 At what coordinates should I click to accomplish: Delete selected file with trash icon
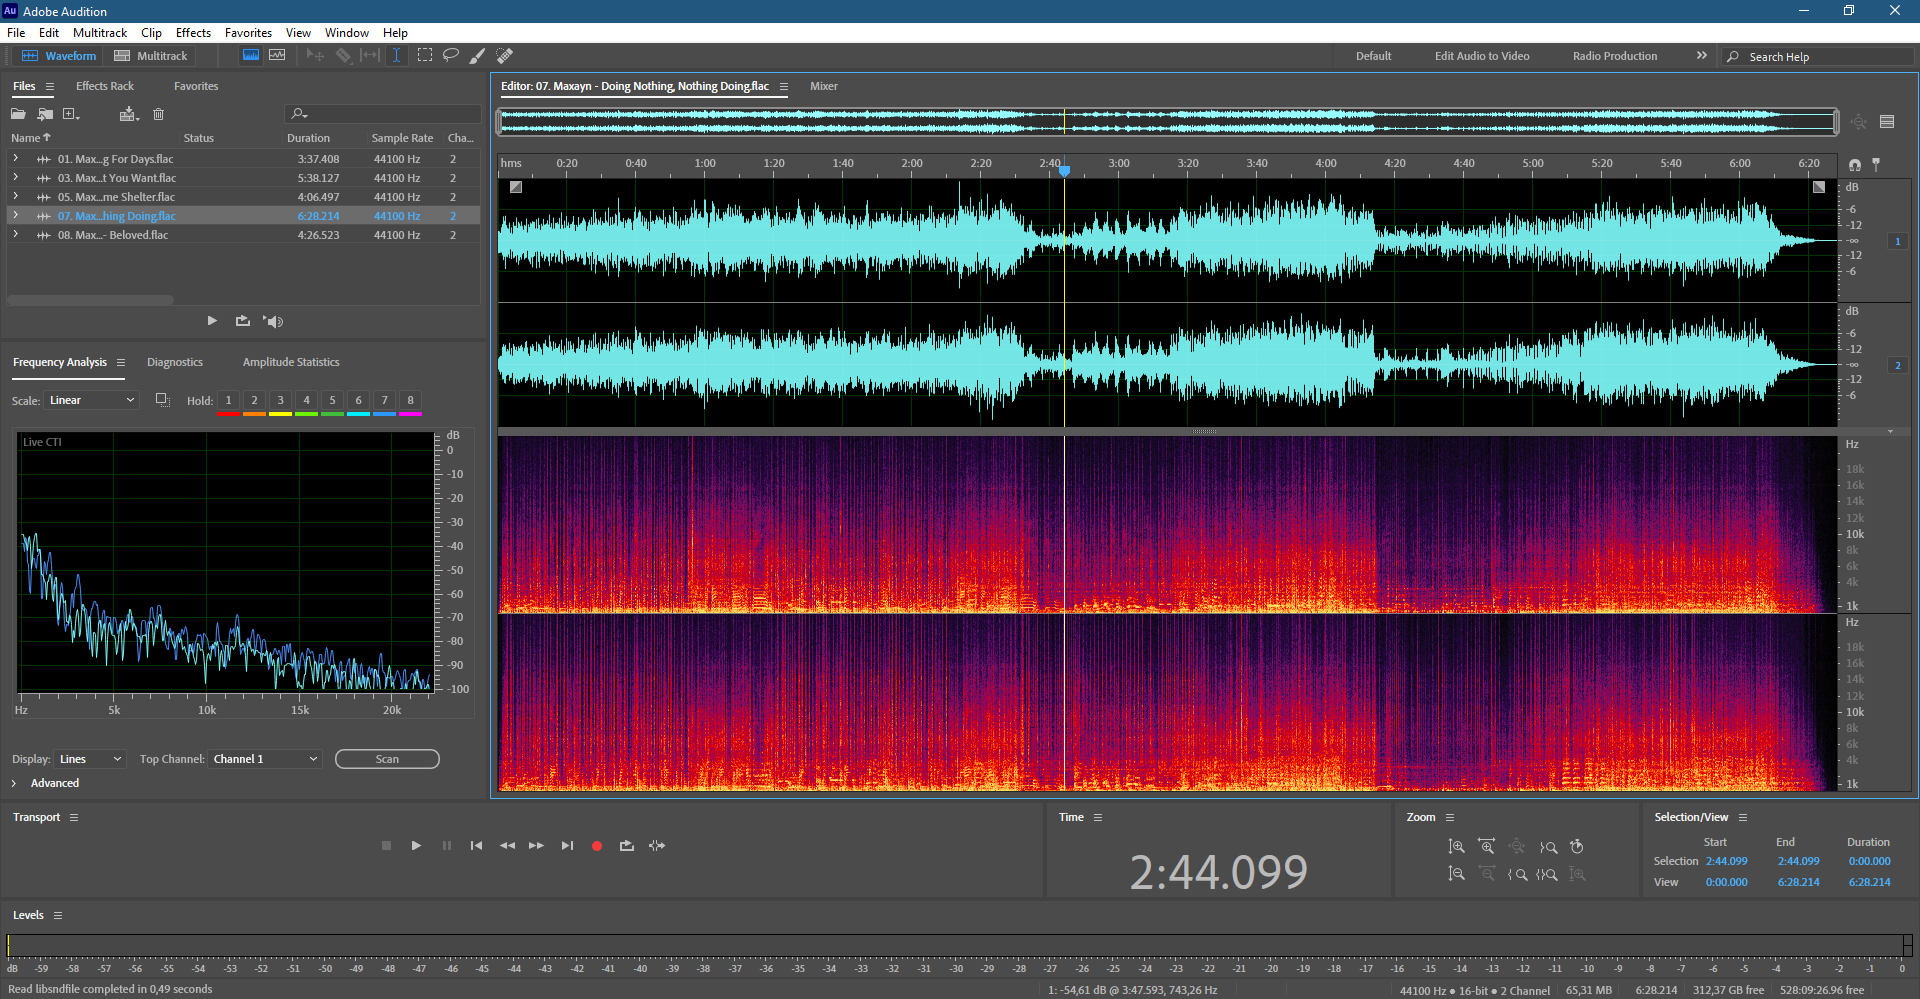coord(158,114)
